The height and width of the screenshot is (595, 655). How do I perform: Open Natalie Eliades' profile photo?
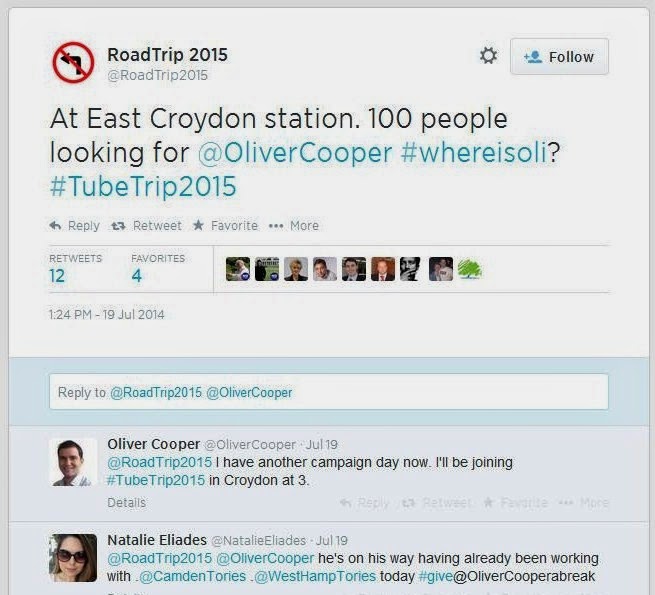click(73, 557)
